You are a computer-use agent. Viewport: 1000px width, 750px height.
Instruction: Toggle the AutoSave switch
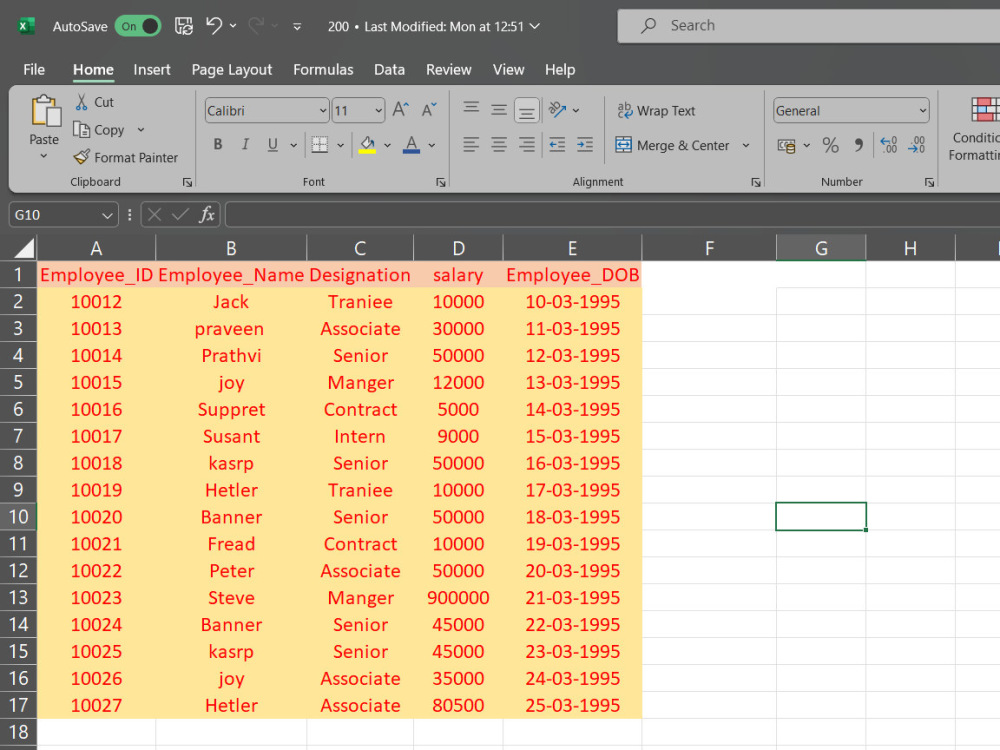pos(137,26)
